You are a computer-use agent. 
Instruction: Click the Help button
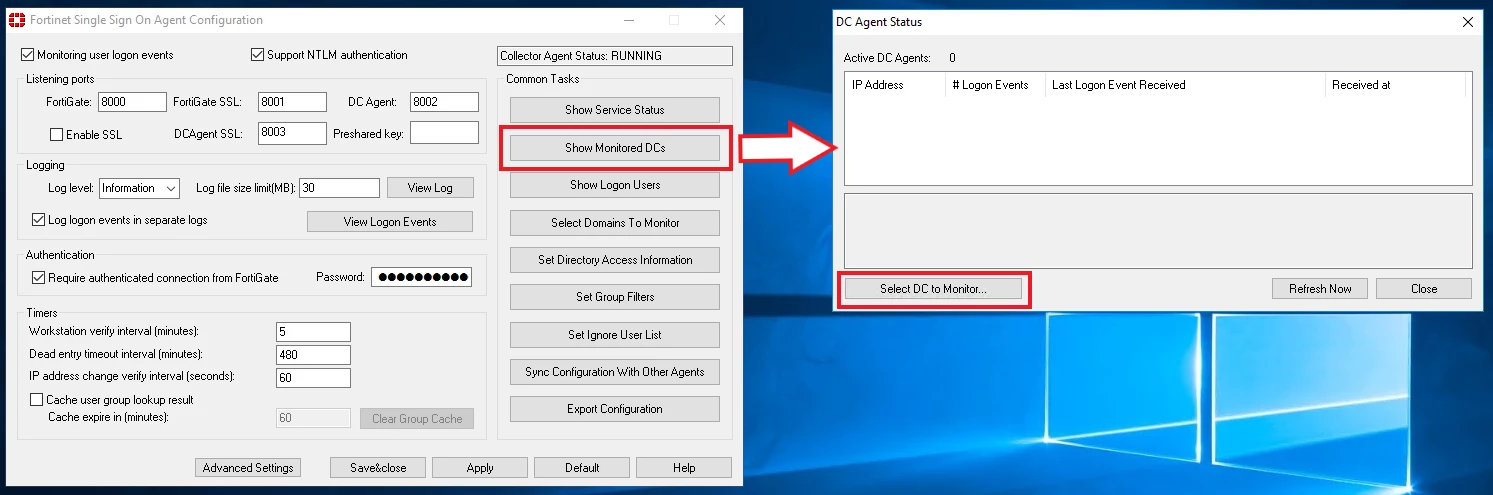point(684,468)
